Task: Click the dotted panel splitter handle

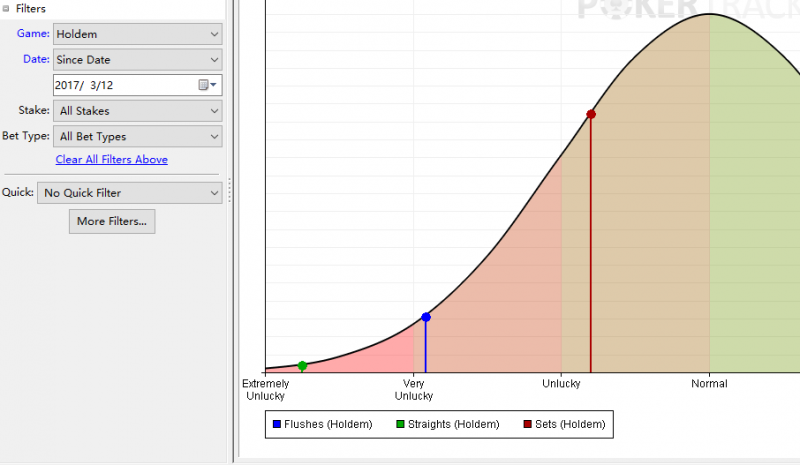Action: pyautogui.click(x=230, y=190)
